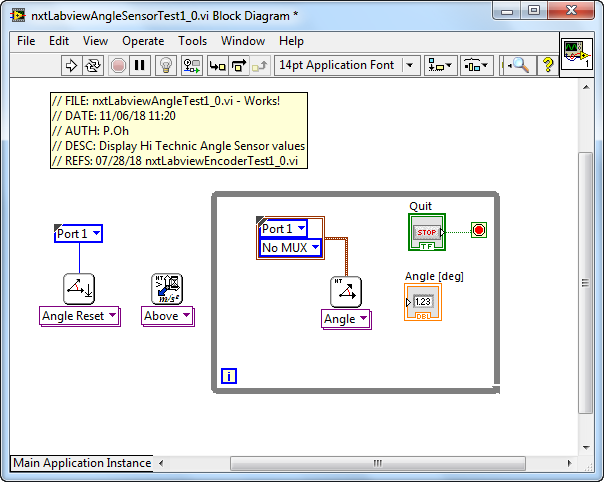This screenshot has height=482, width=604.
Task: Toggle Highlight Execution light bulb
Action: tap(166, 65)
